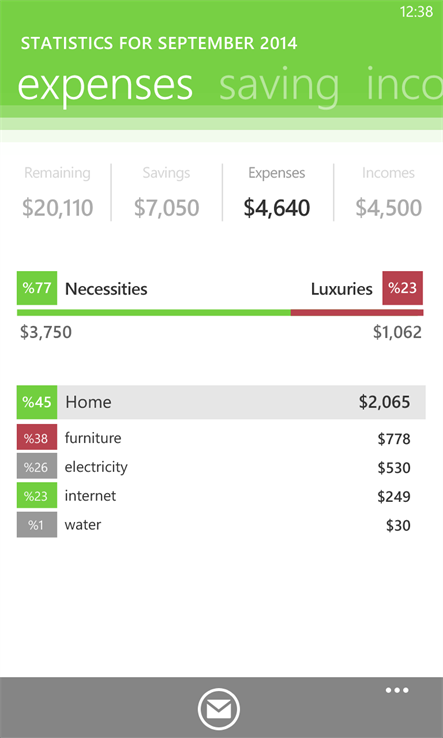Collapse the Home category row
443x738 pixels.
coord(221,402)
